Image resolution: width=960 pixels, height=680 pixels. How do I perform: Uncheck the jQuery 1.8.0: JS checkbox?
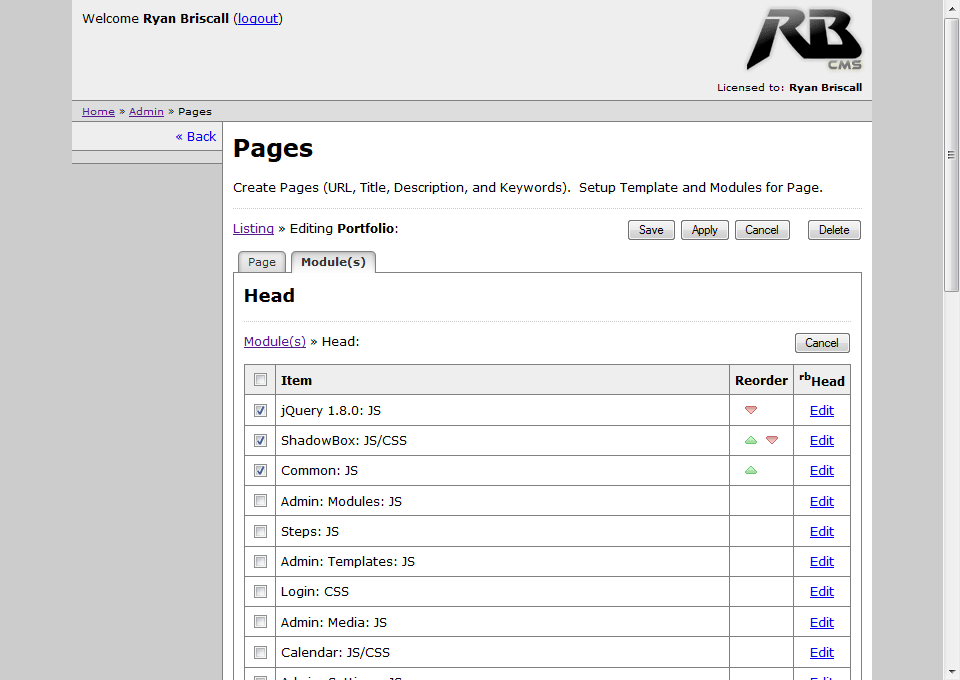pyautogui.click(x=261, y=410)
